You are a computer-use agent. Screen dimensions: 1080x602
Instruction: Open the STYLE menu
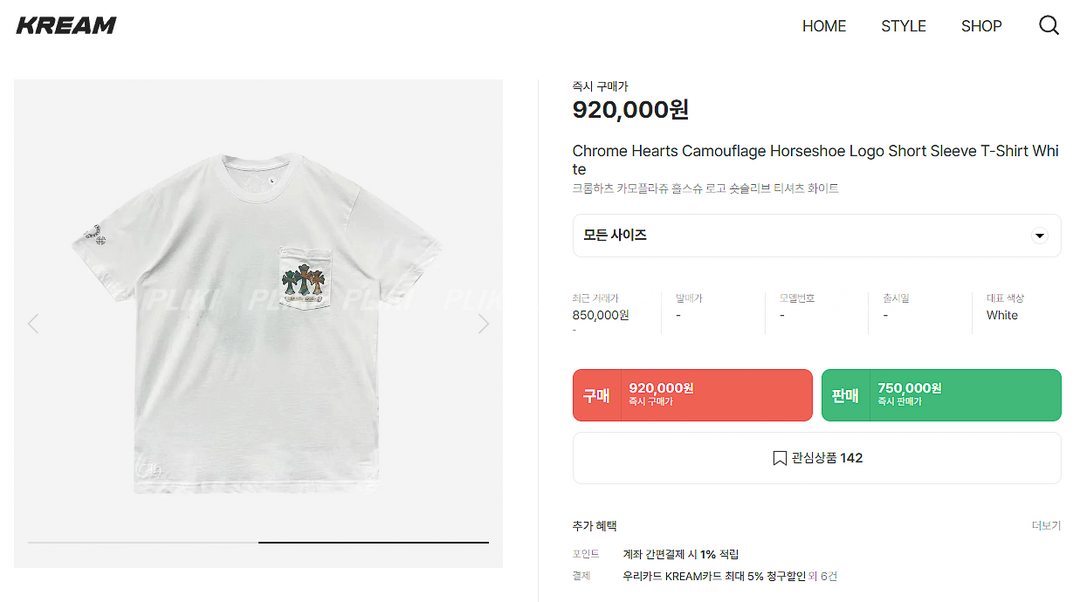pyautogui.click(x=903, y=26)
